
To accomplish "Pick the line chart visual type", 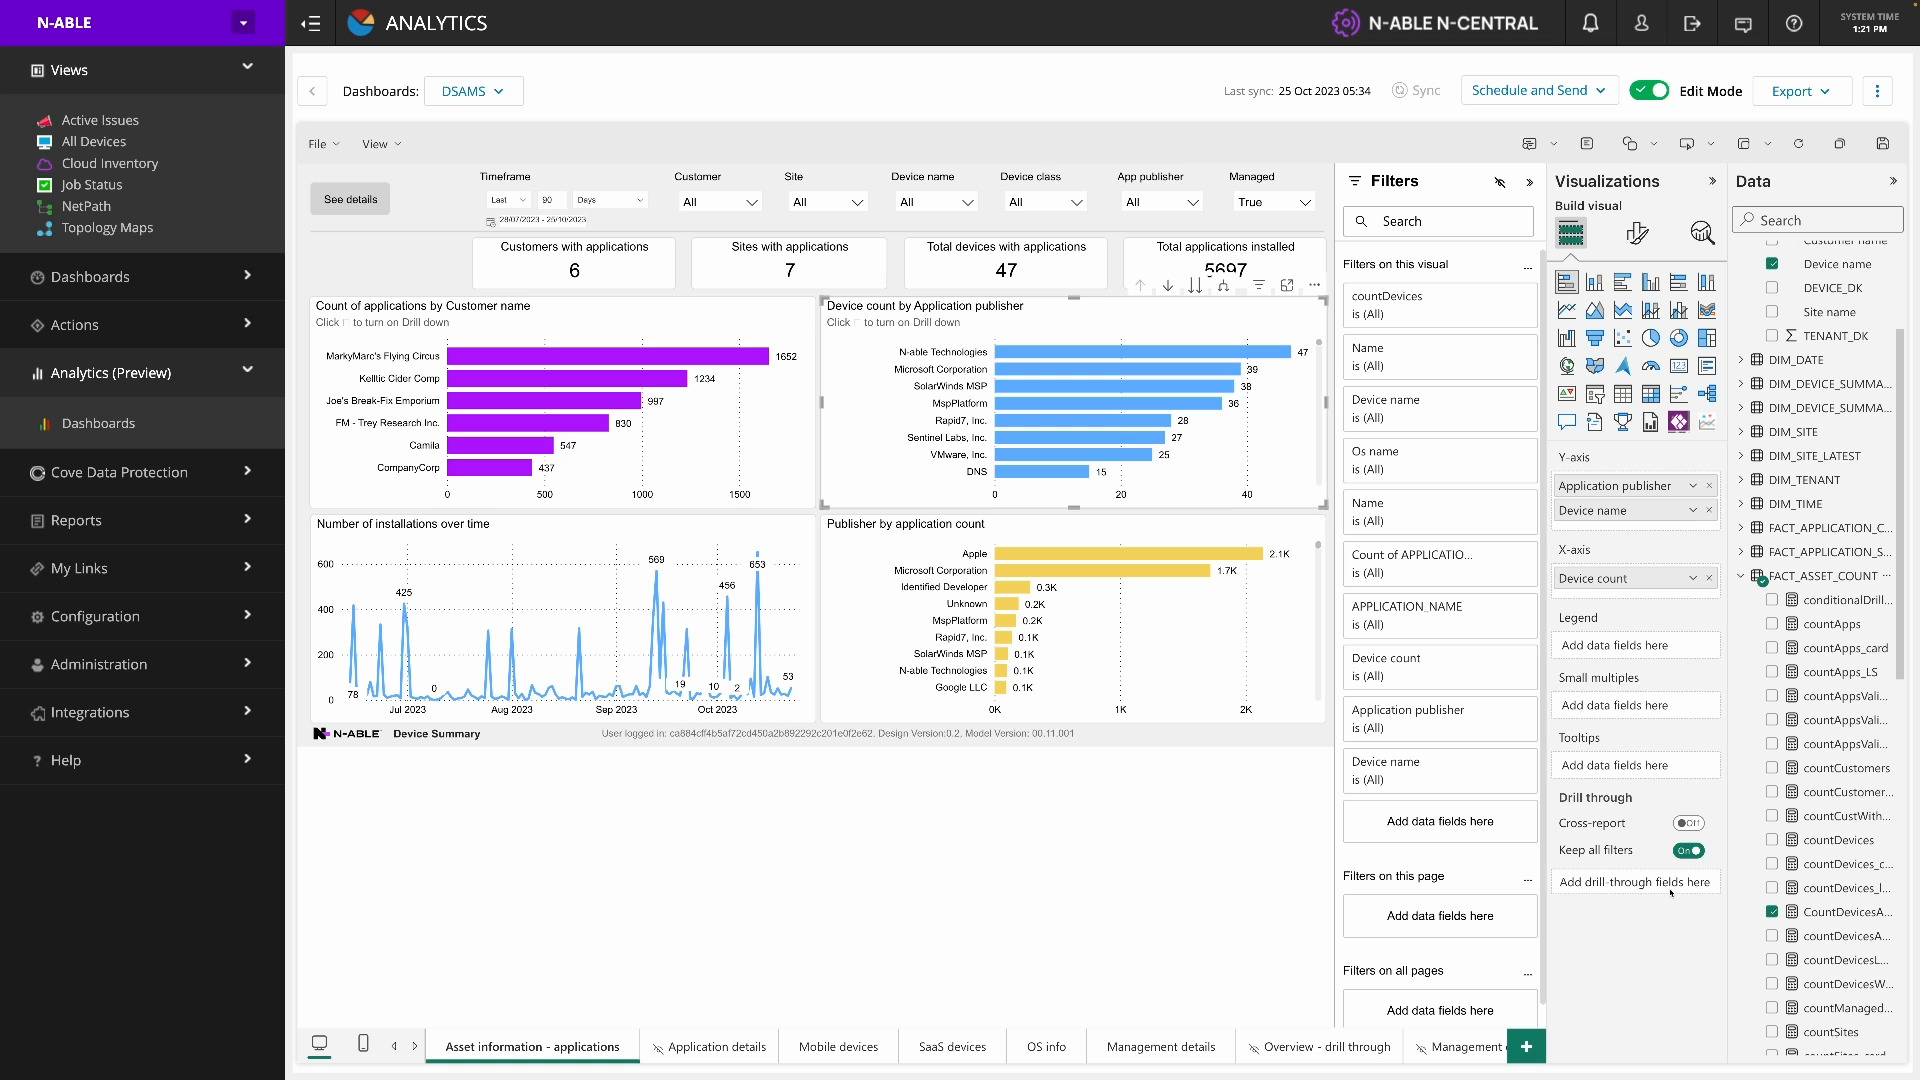I will coord(1567,310).
